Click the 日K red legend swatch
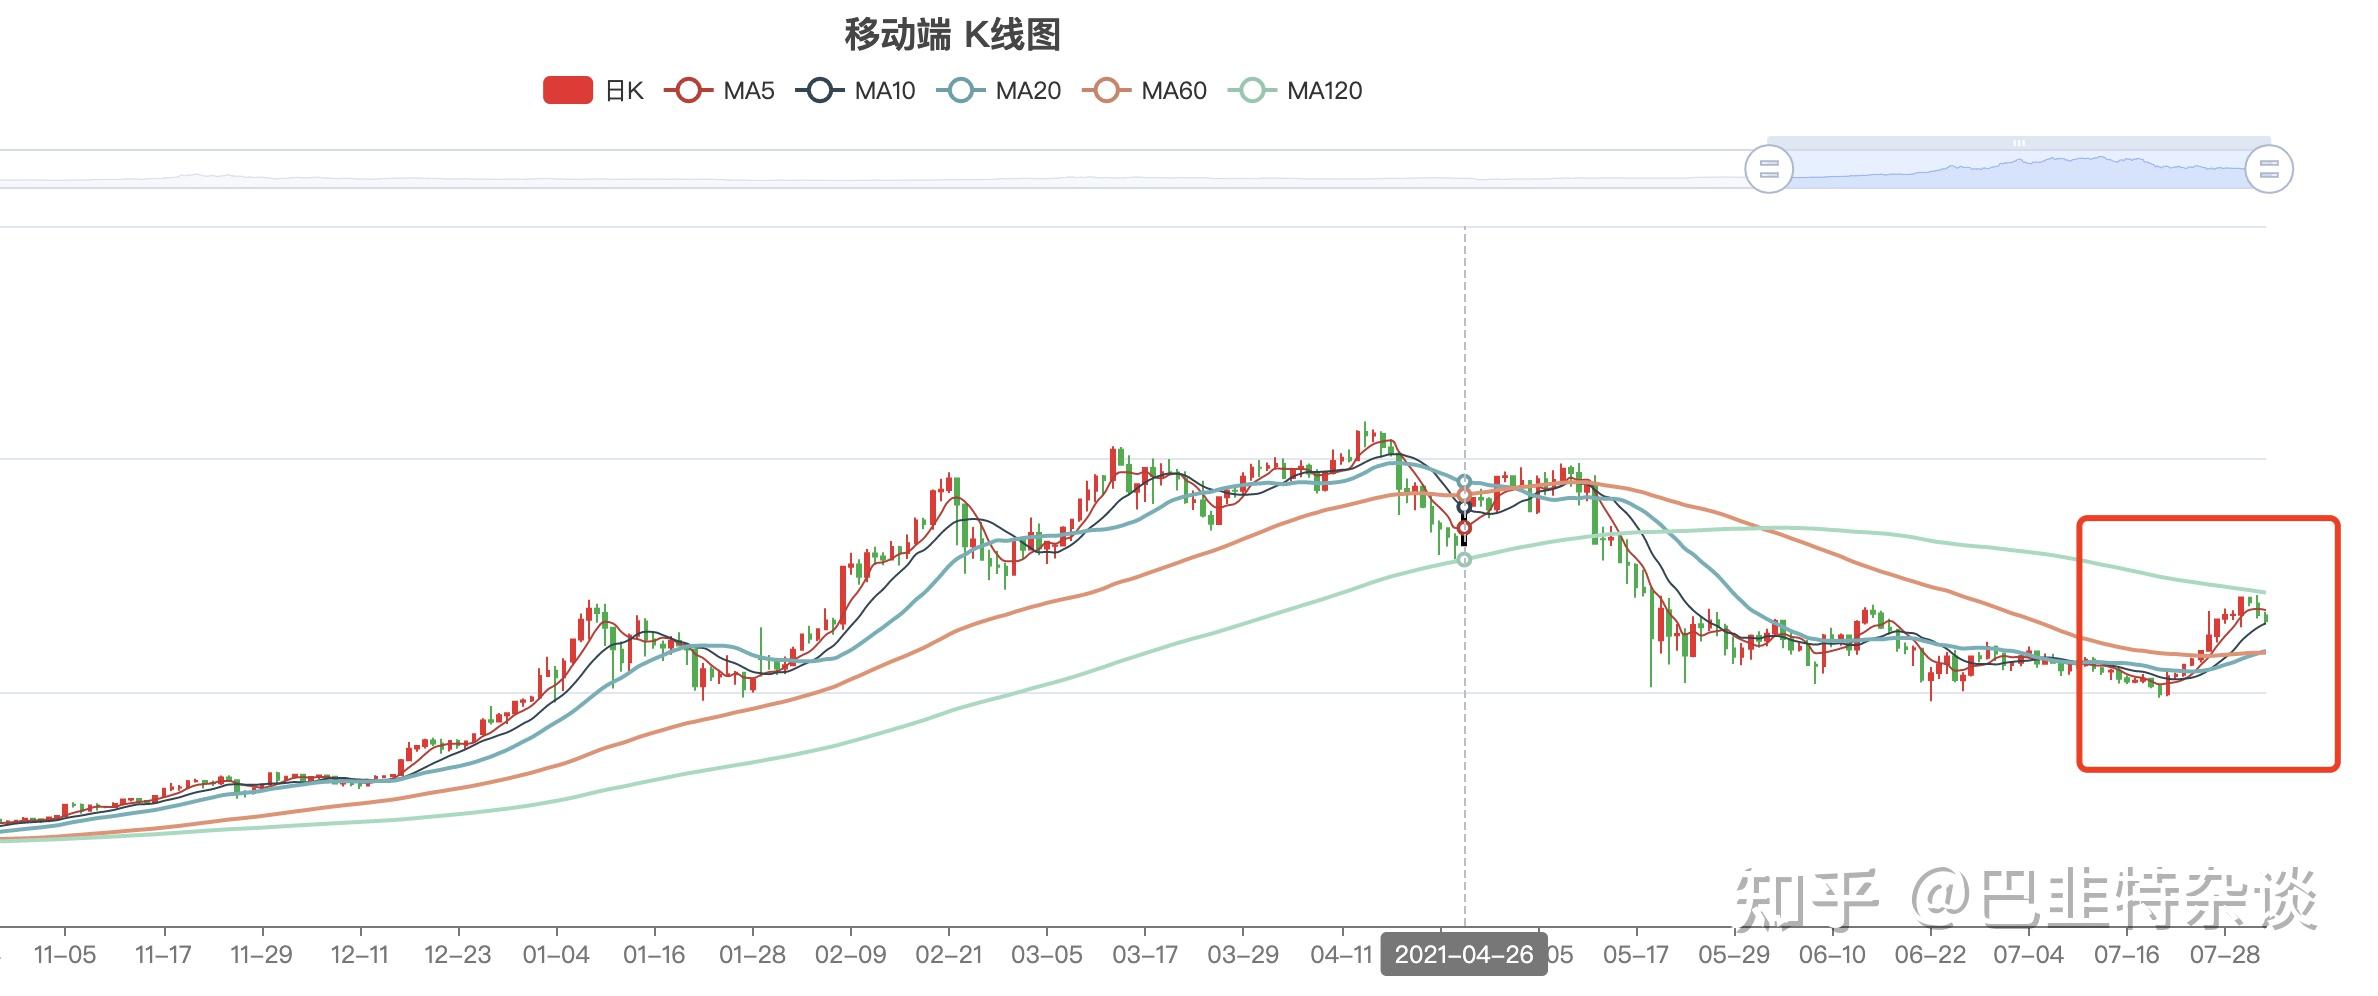Viewport: 2378px width, 996px height. click(x=567, y=90)
